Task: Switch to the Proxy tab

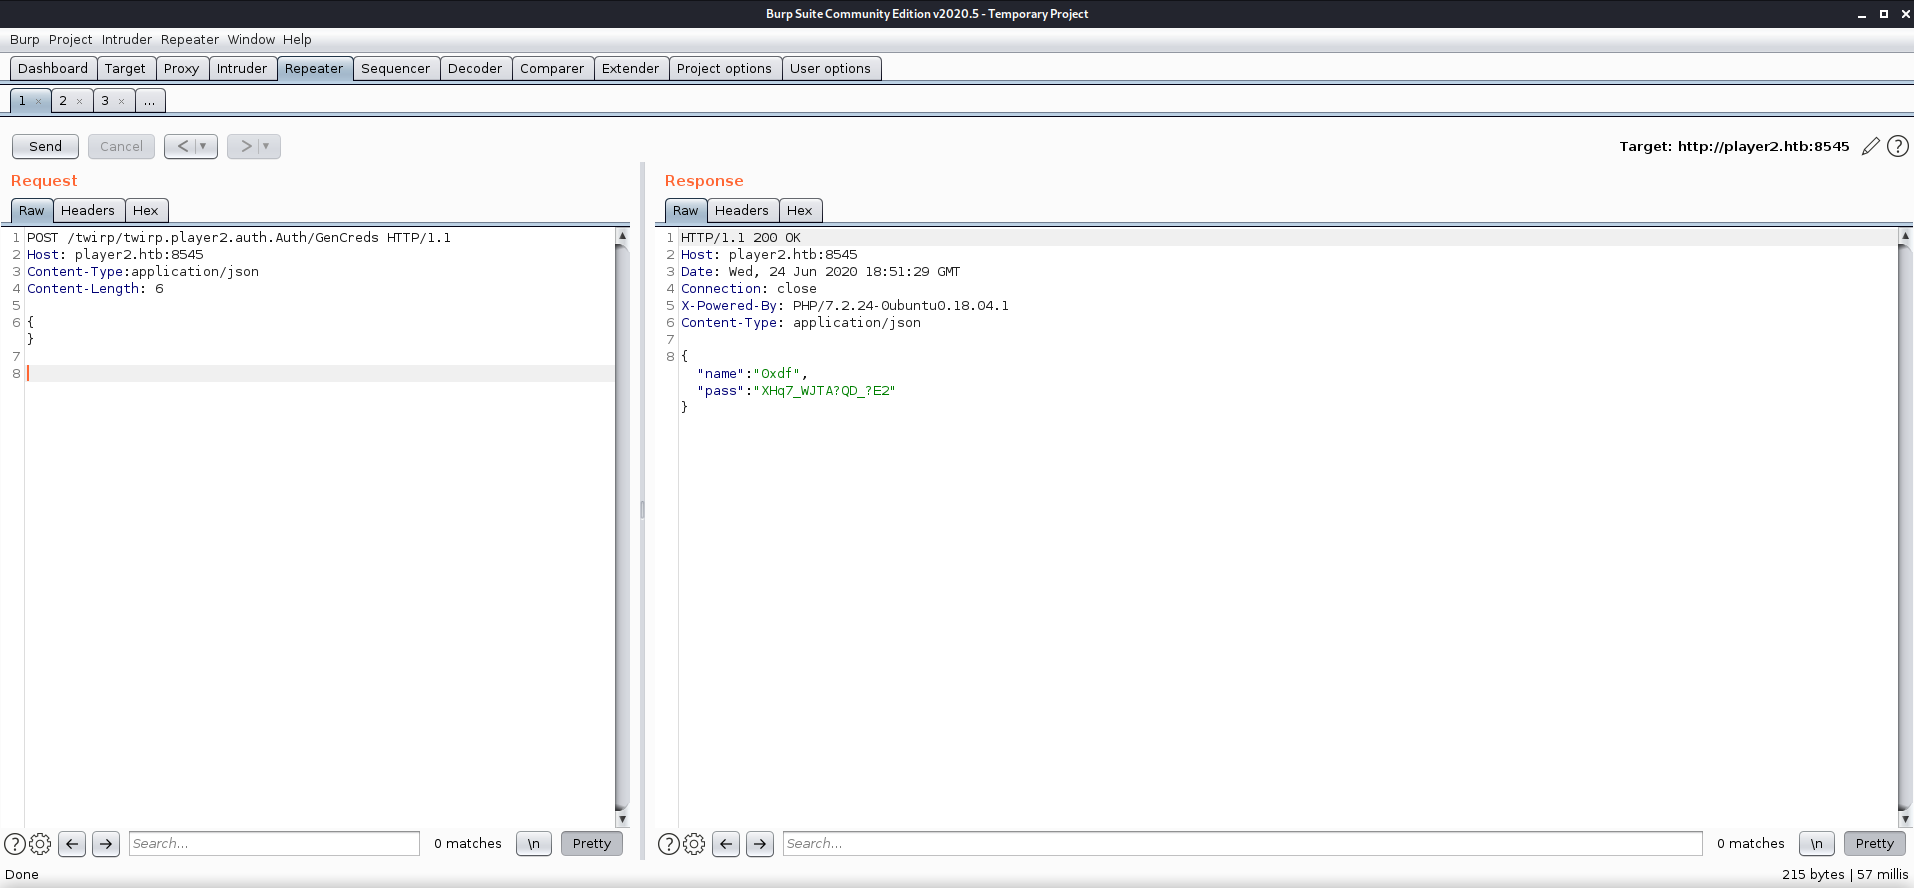Action: point(181,69)
